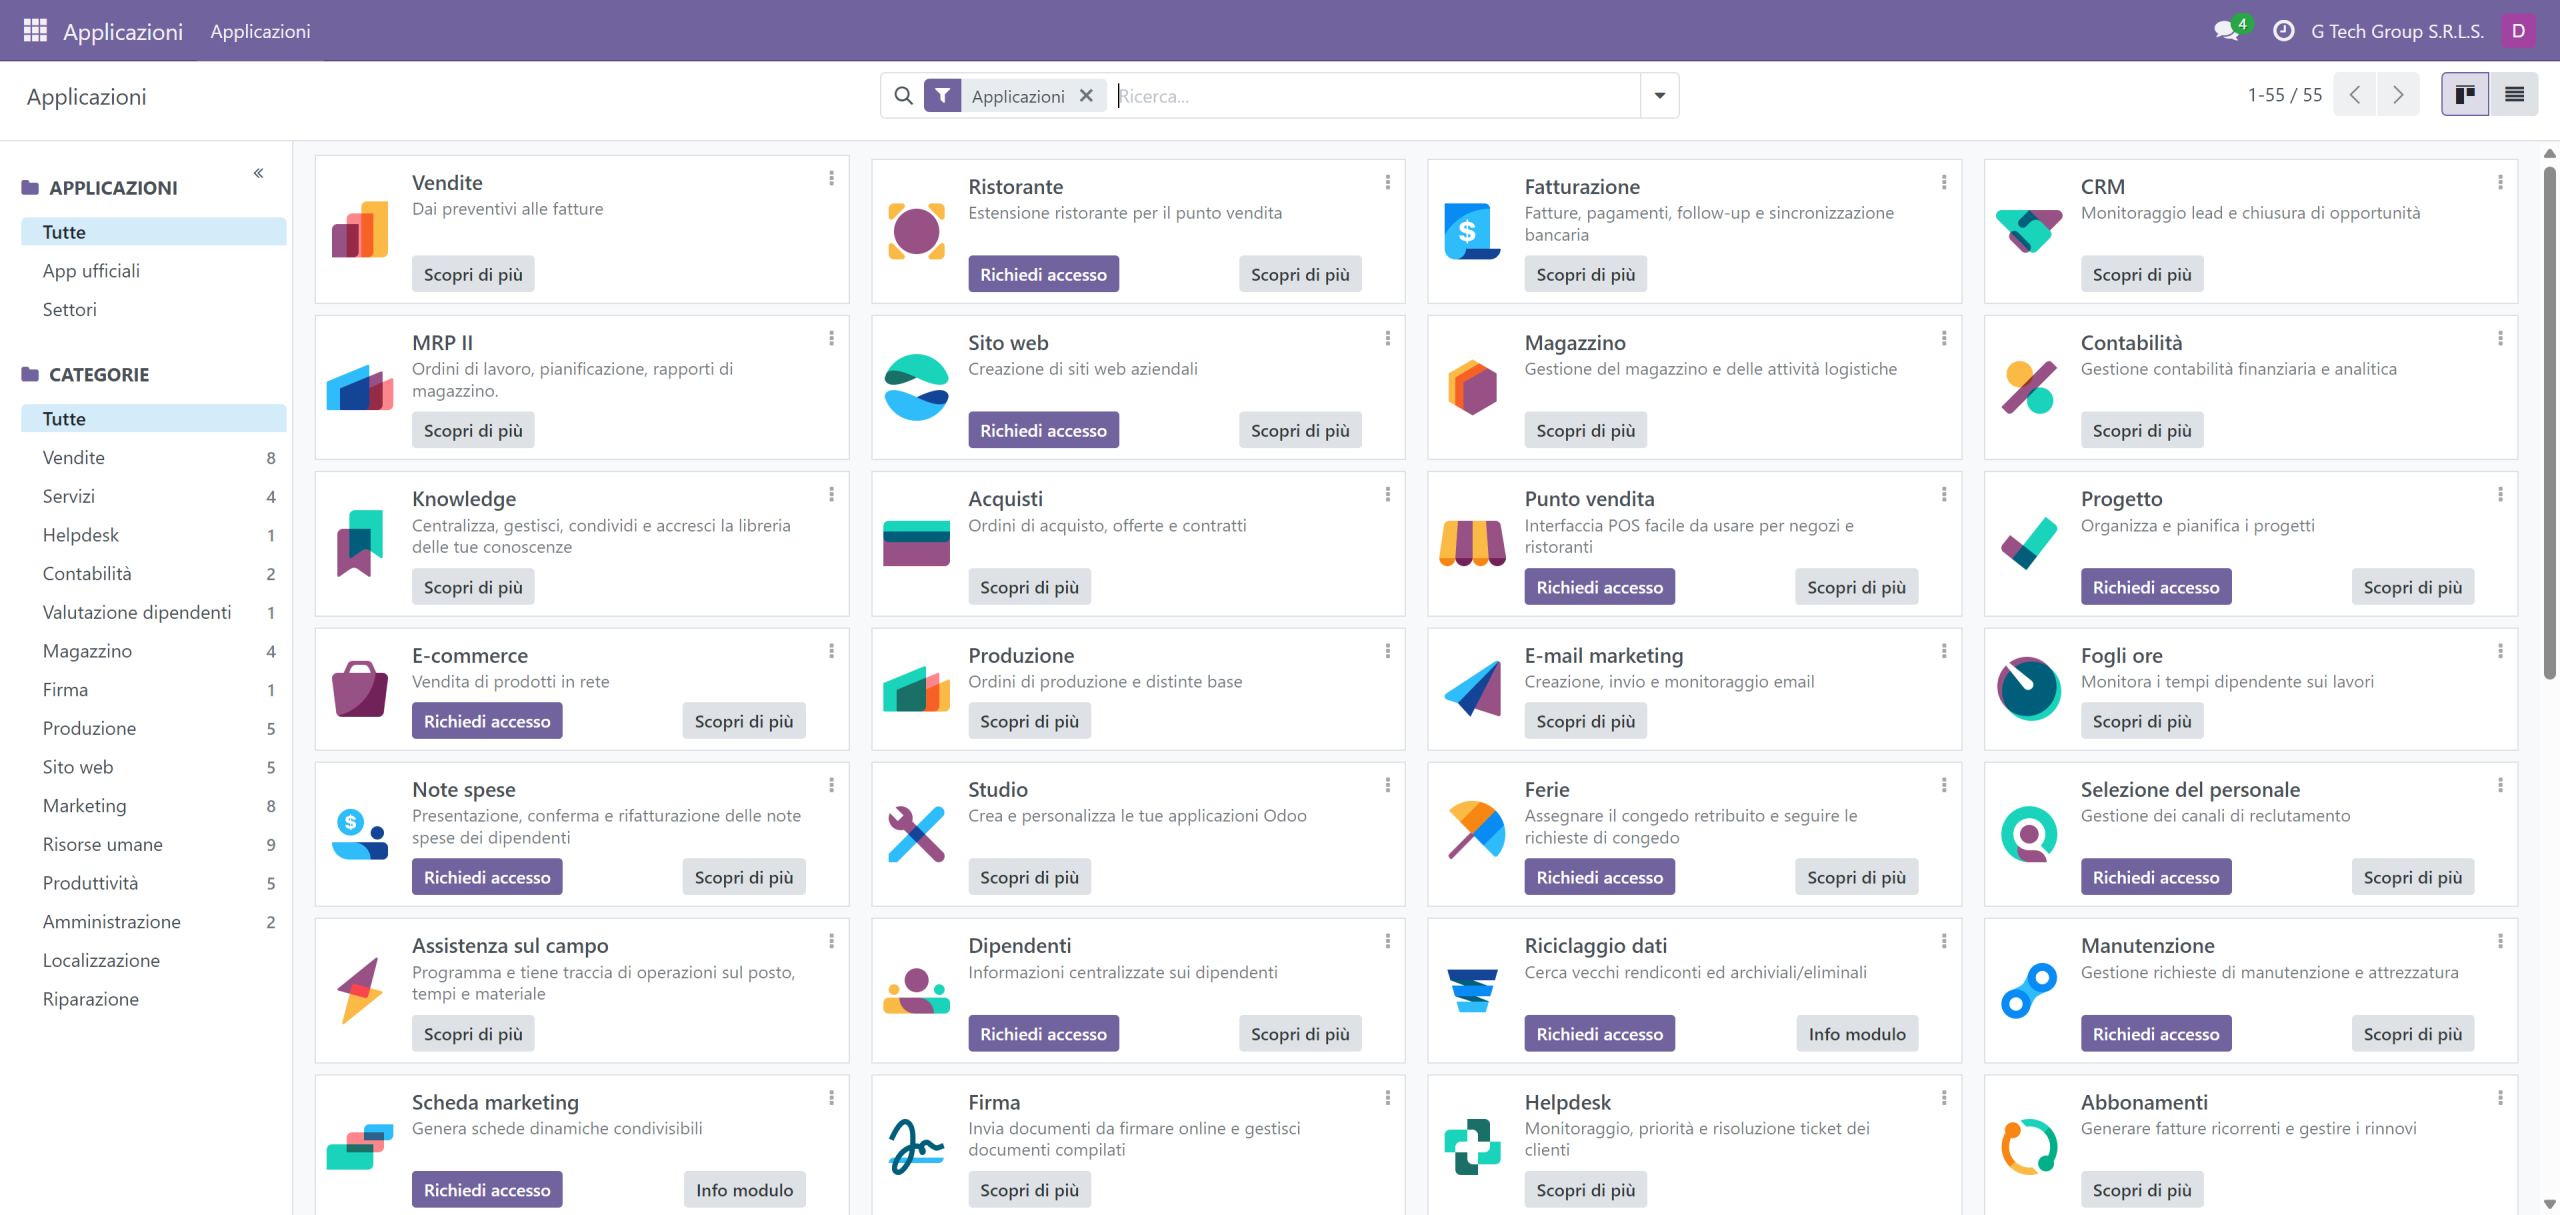The height and width of the screenshot is (1215, 2560).
Task: Open CRM card three-dot menu
Action: point(2499,182)
